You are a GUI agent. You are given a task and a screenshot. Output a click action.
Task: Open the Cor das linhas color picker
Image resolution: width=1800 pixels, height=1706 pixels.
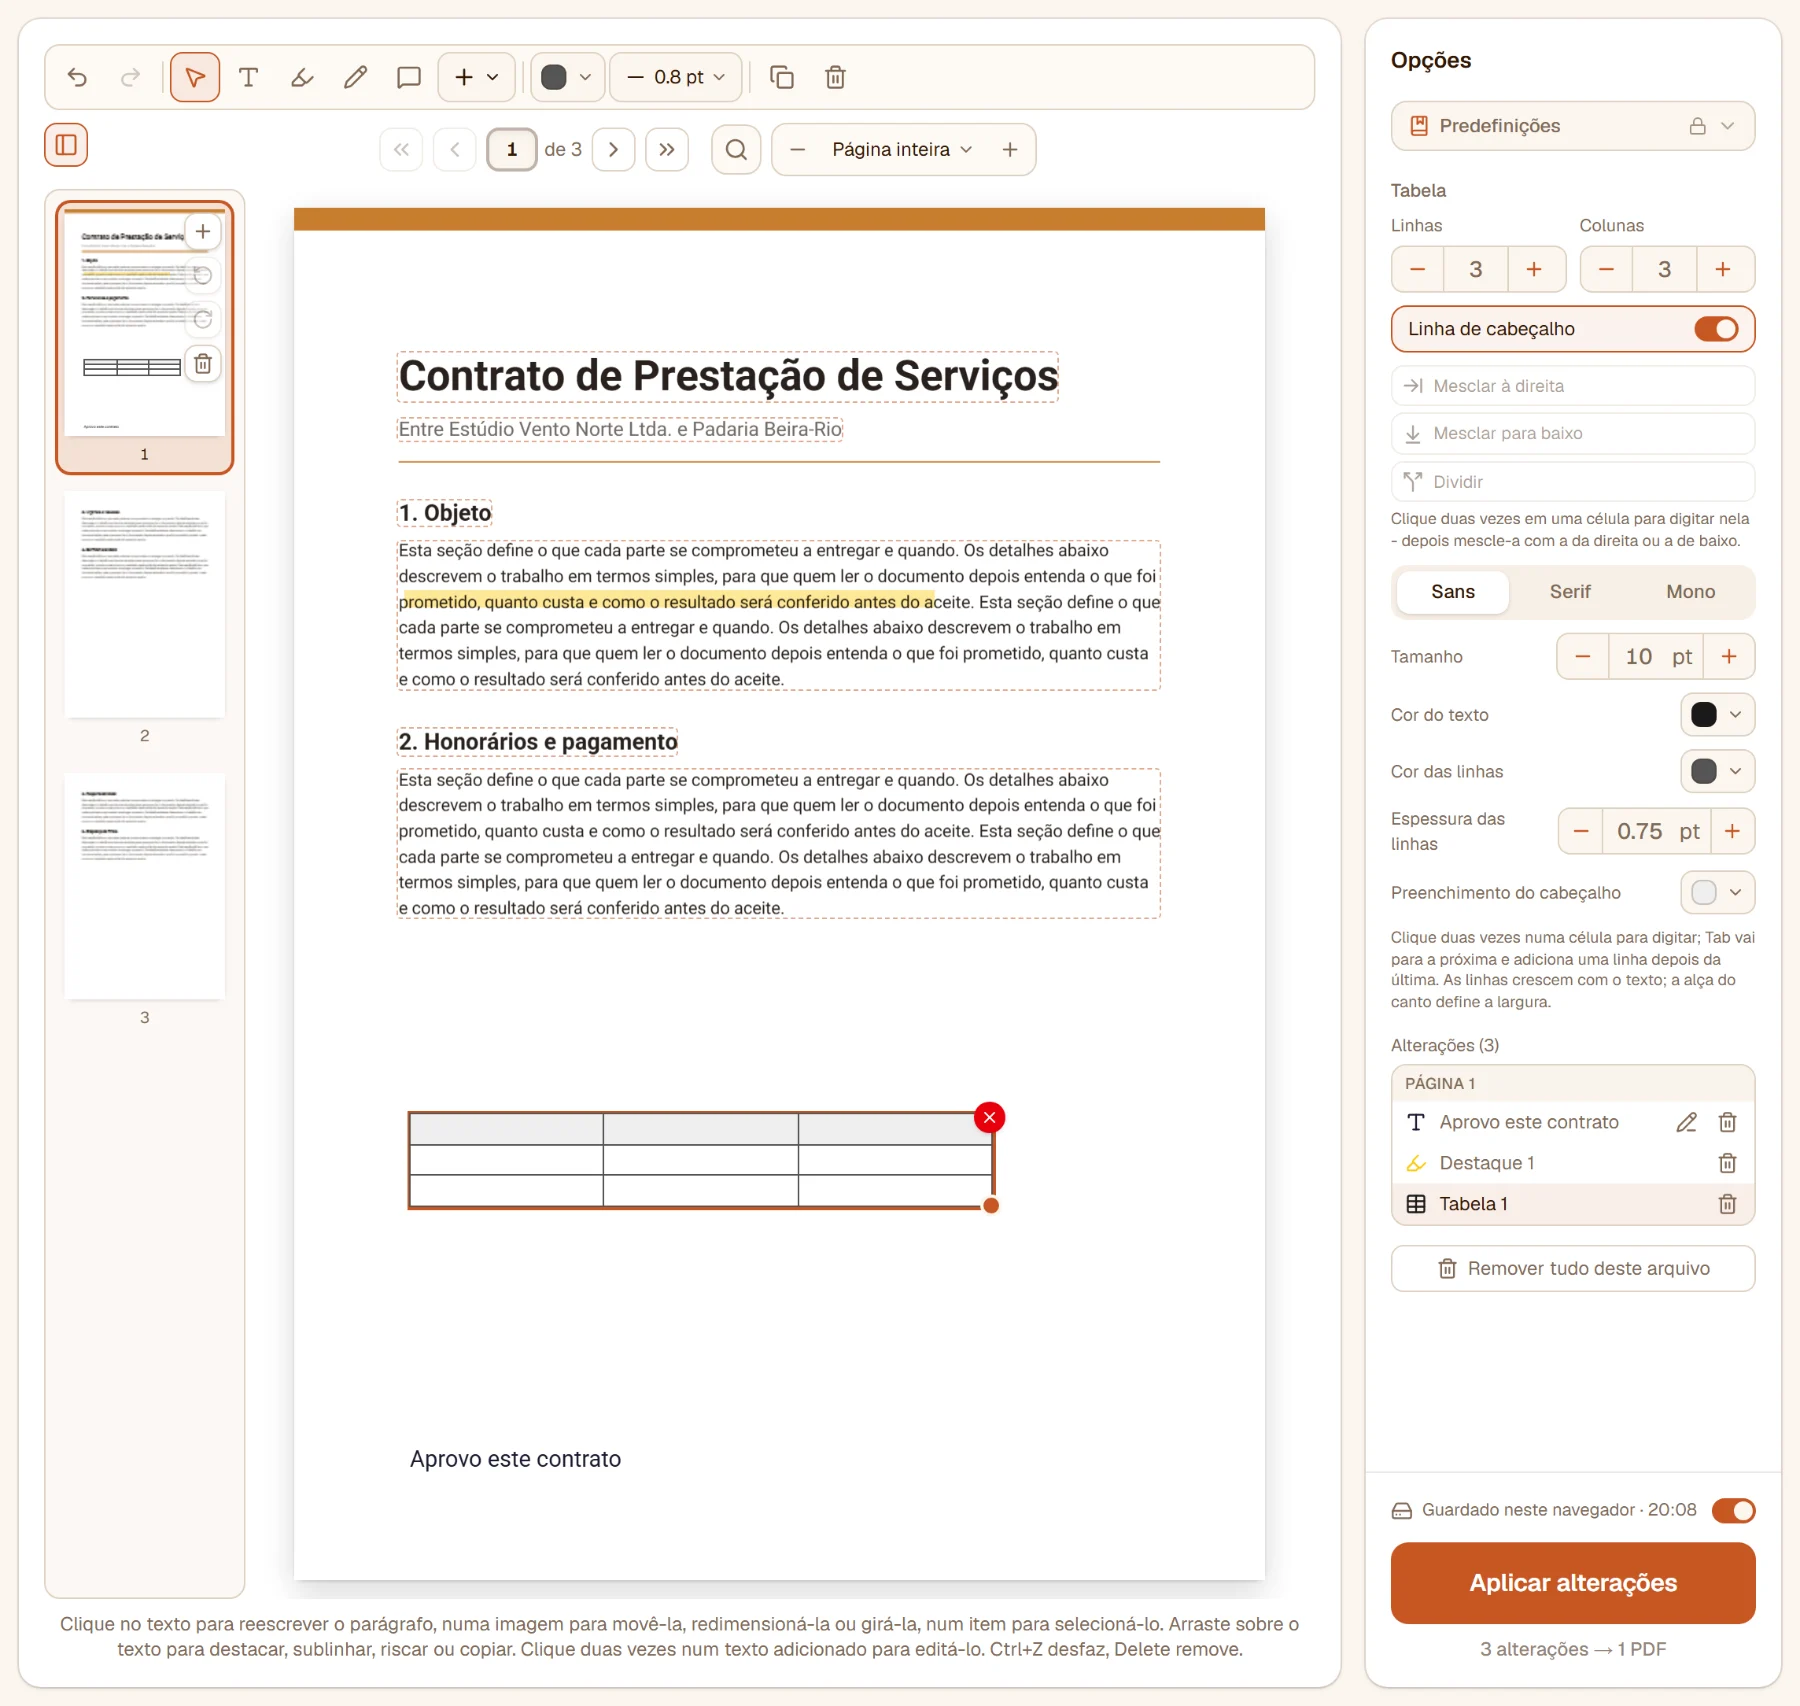click(1717, 771)
